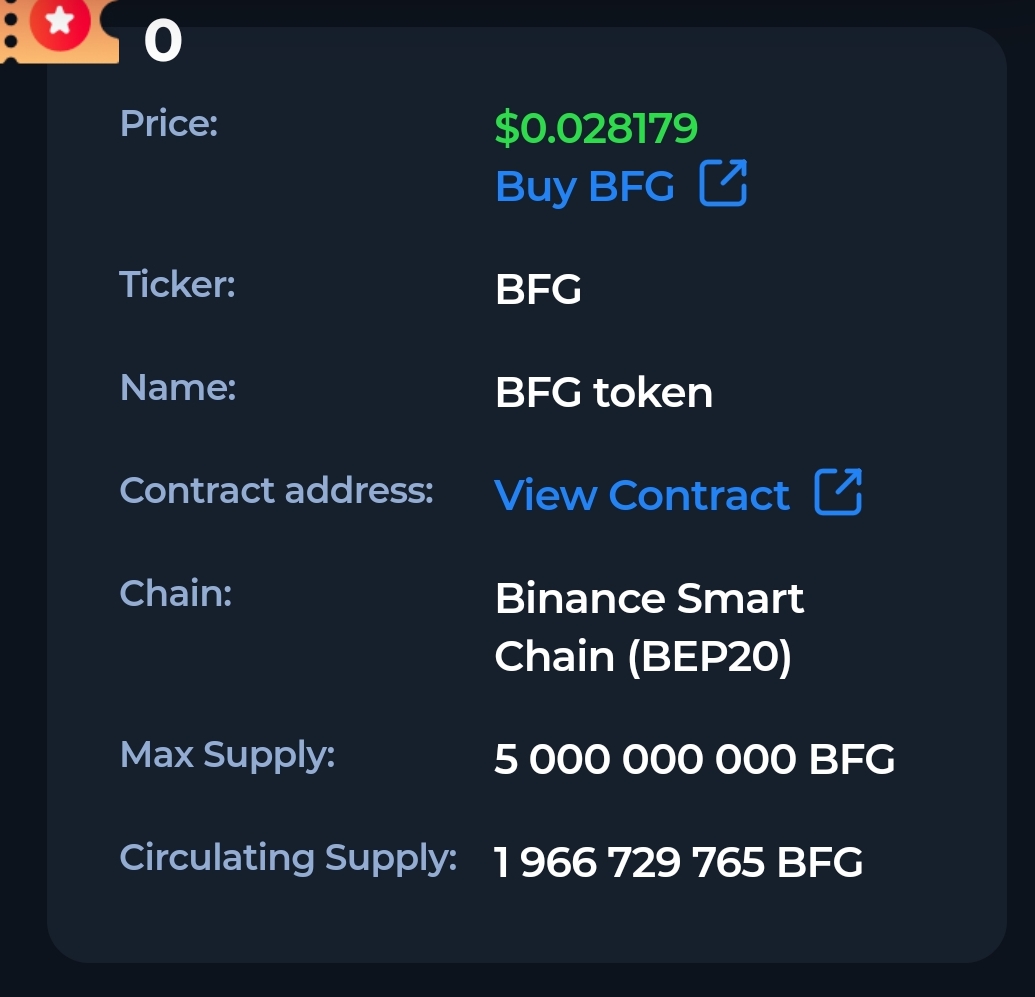1035x997 pixels.
Task: Open external link icon beside Buy BFG
Action: tap(722, 185)
